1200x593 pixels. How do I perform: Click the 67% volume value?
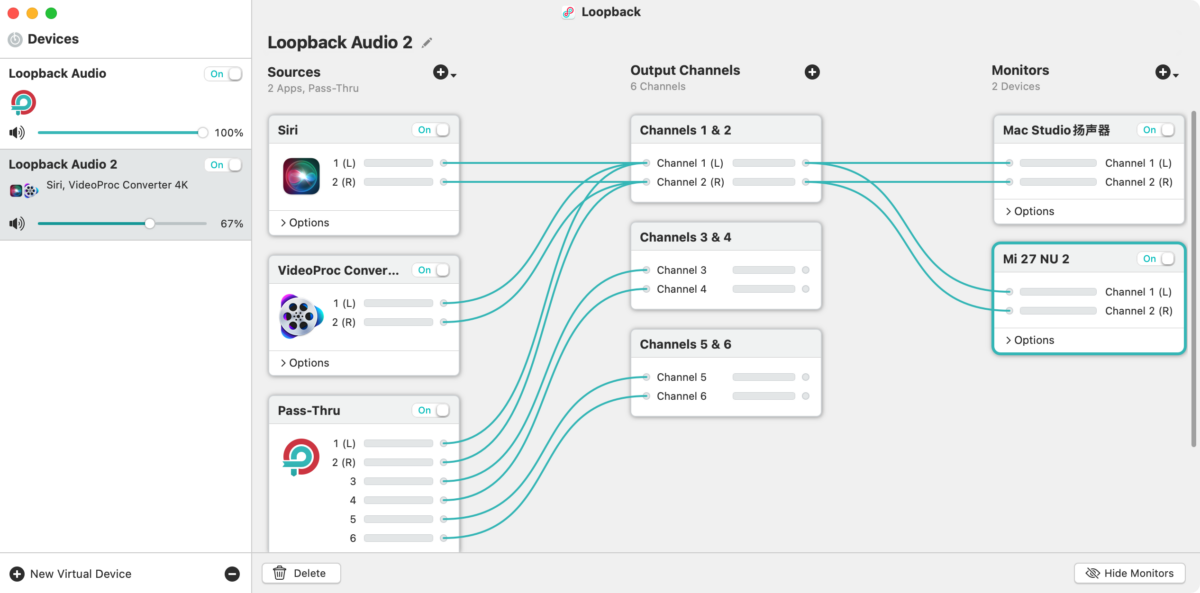coord(232,224)
